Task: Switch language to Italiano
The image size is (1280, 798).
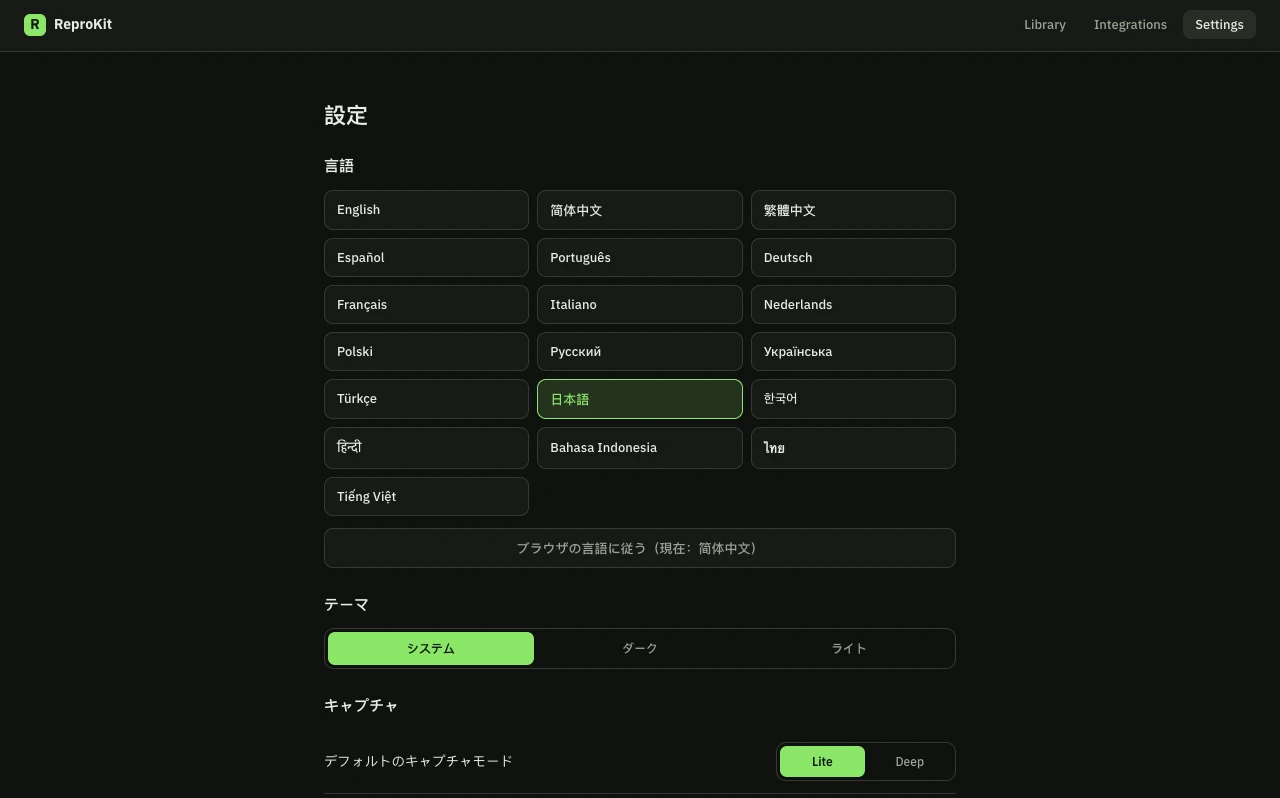Action: tap(640, 305)
